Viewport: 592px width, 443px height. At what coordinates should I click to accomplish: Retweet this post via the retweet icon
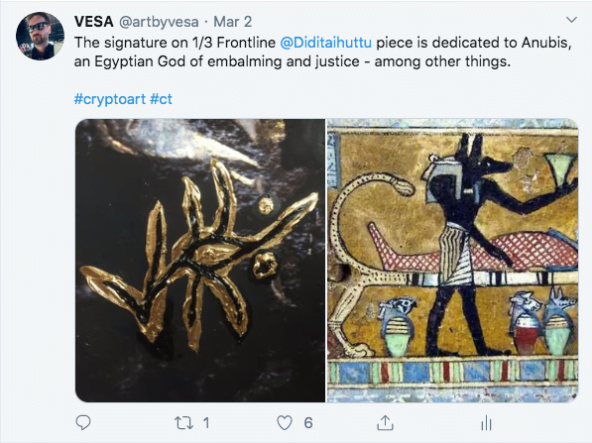click(x=184, y=423)
